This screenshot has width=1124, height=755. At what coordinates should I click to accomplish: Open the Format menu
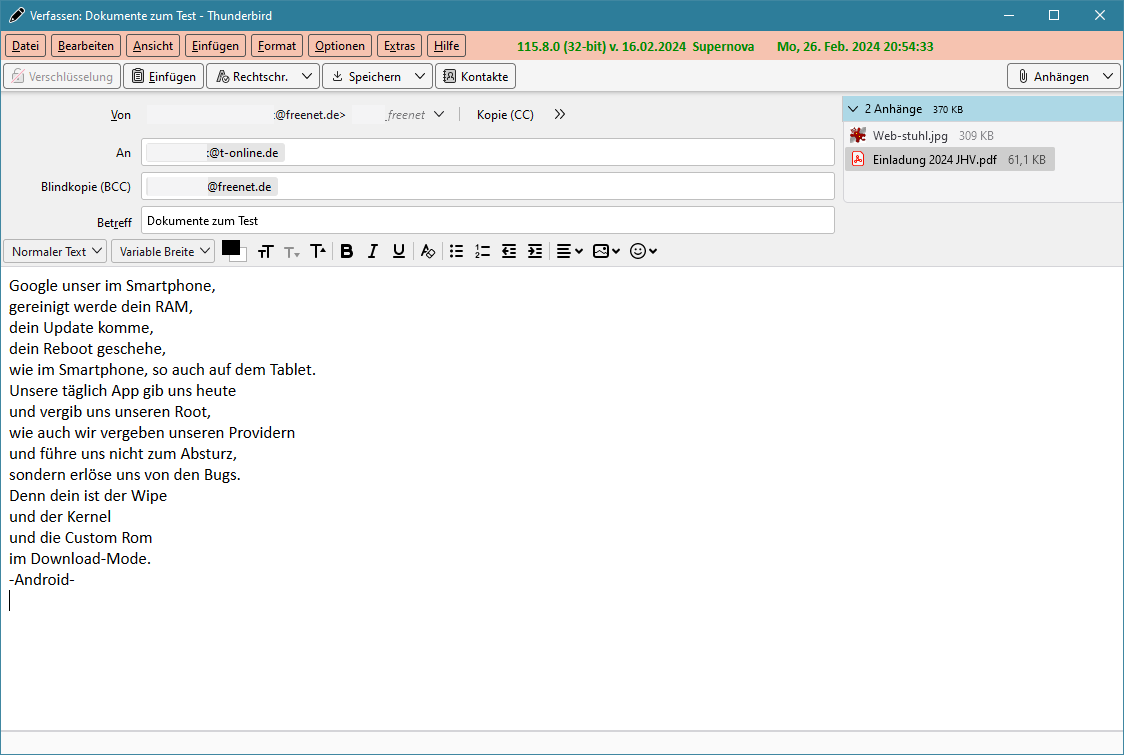pyautogui.click(x=277, y=46)
